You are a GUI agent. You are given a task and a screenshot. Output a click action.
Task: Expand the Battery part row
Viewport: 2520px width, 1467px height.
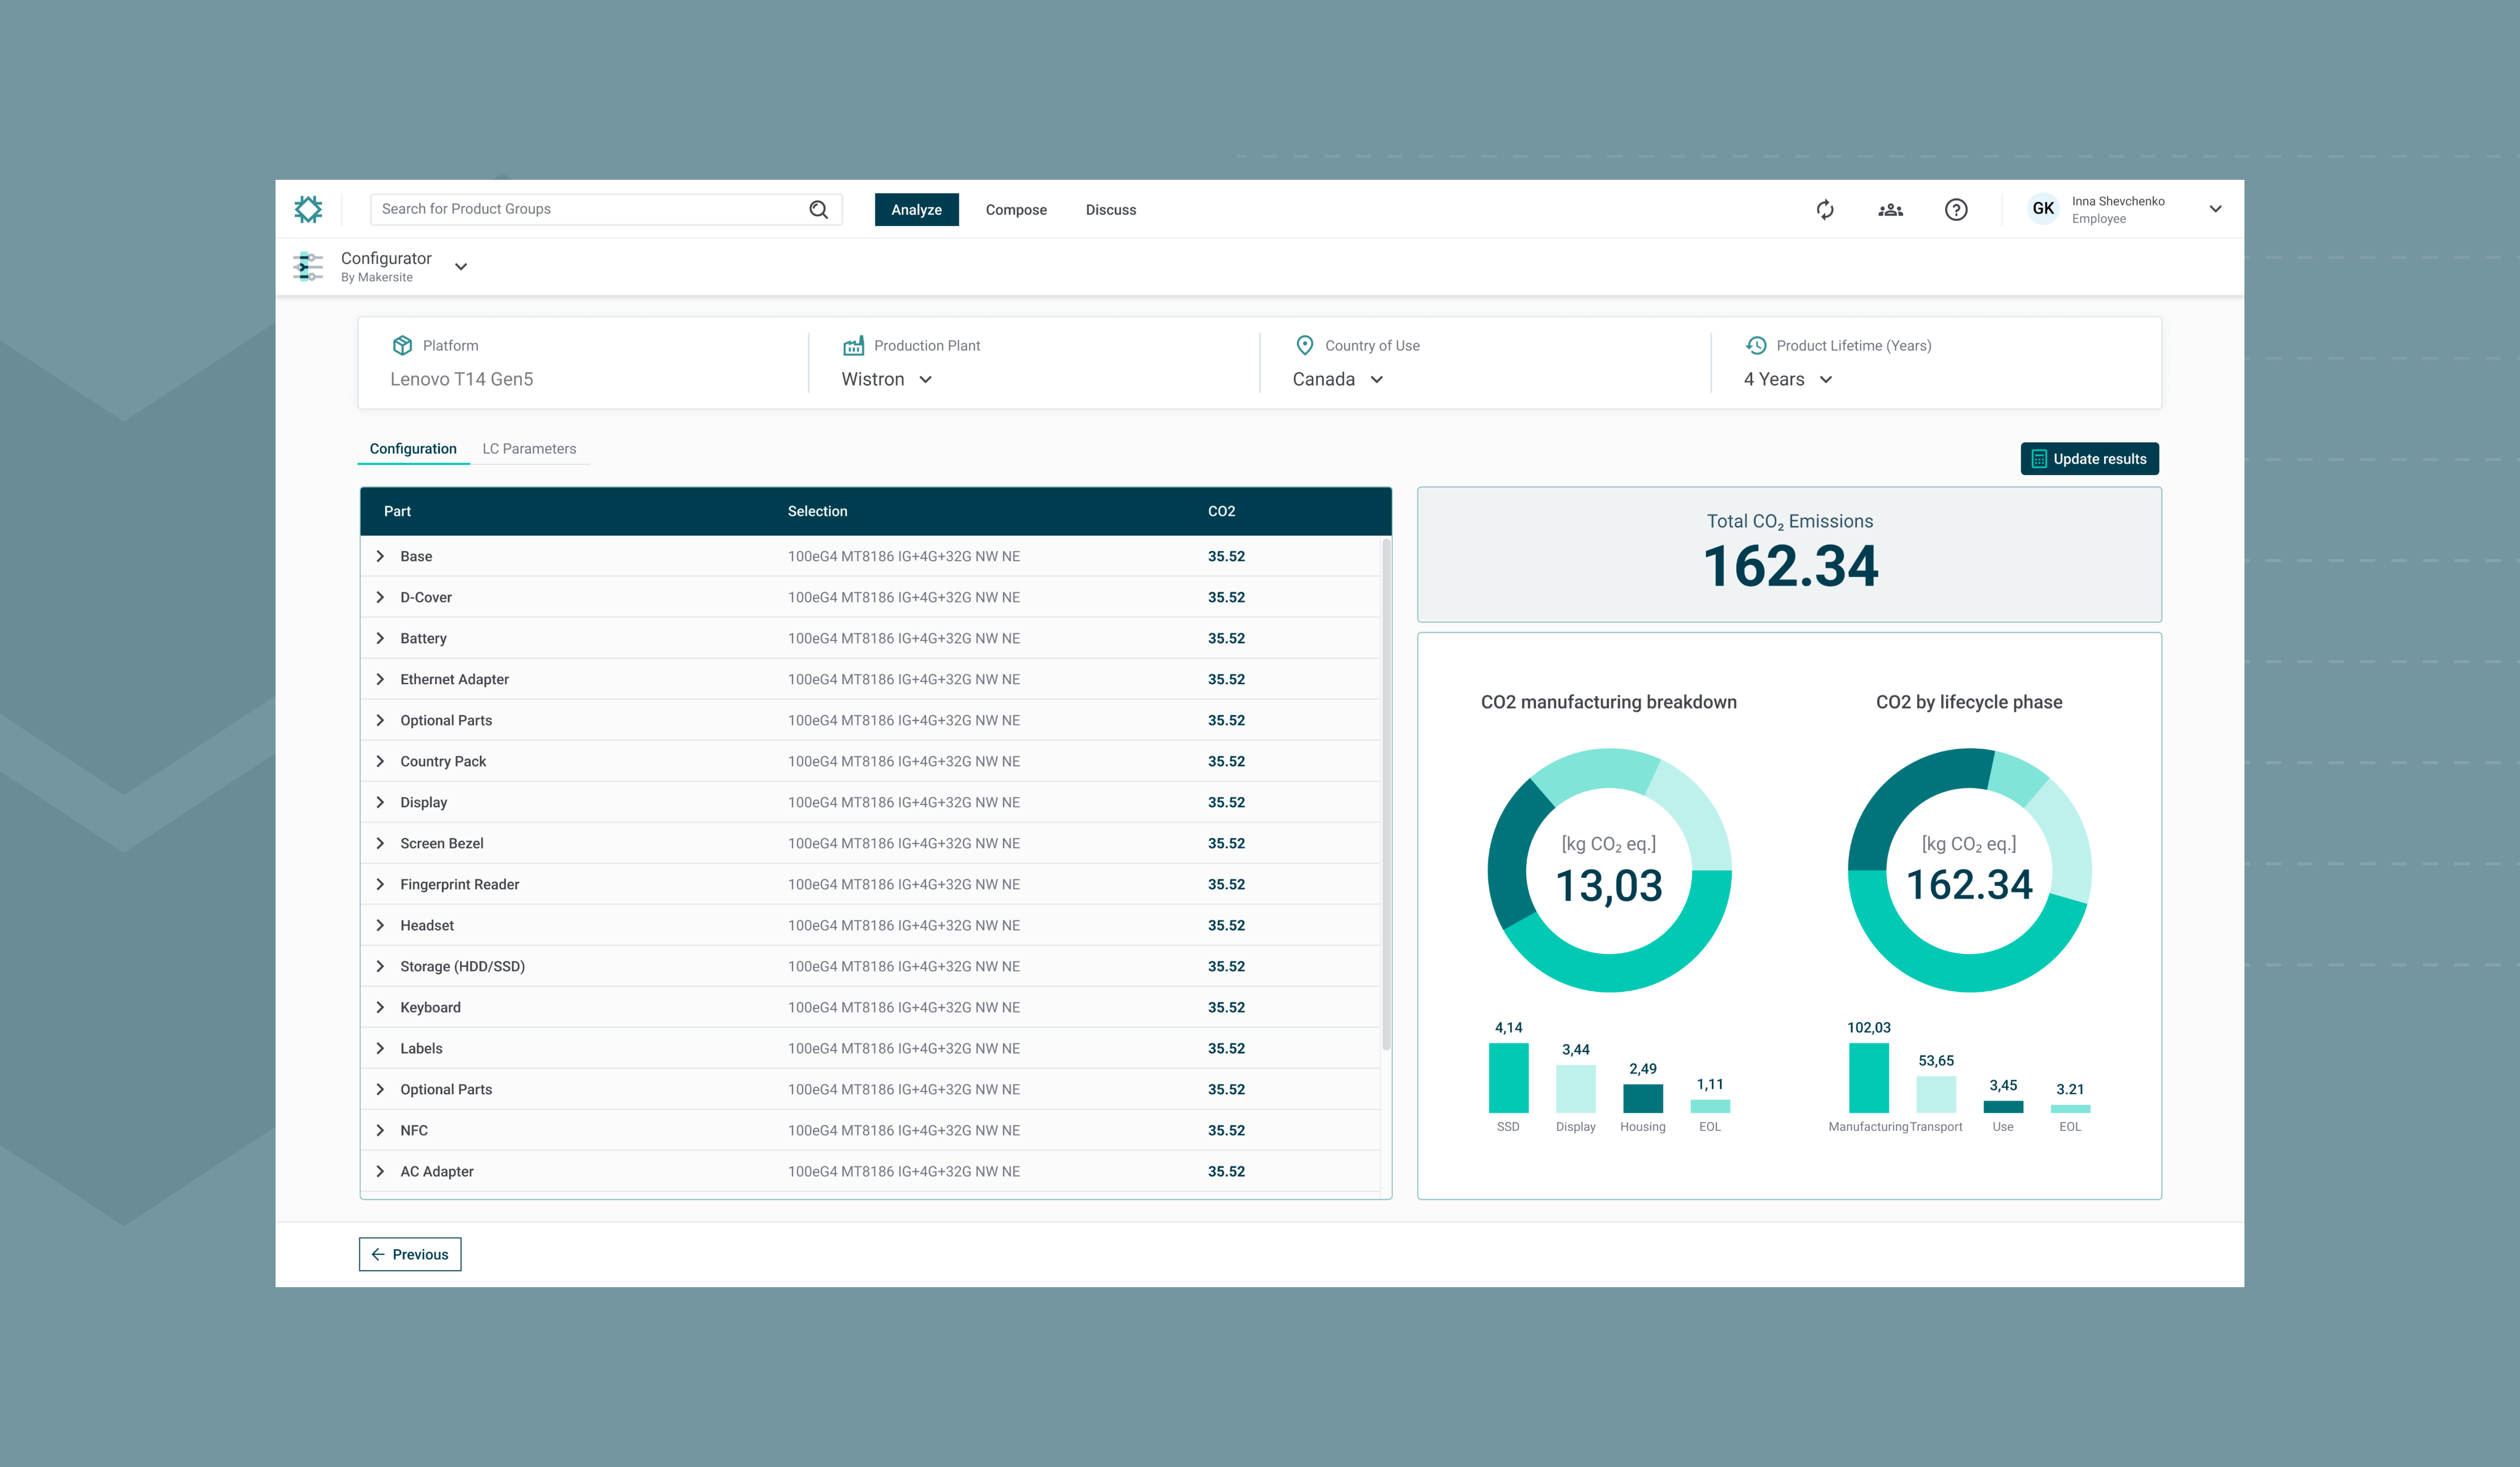click(x=380, y=638)
